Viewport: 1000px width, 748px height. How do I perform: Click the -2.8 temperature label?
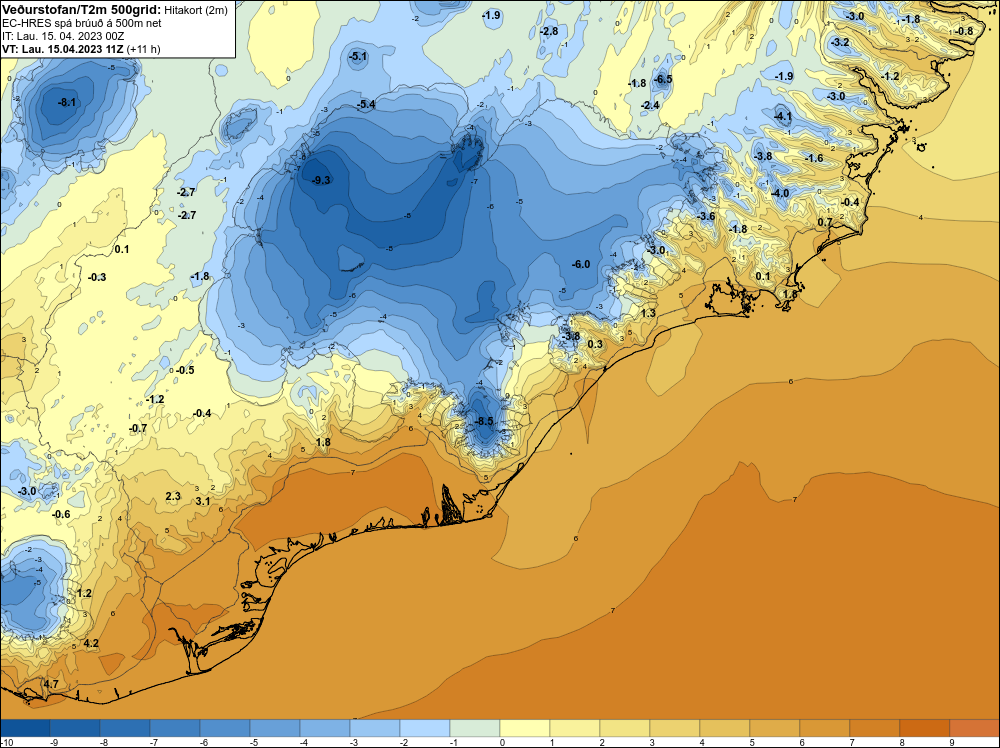[x=548, y=31]
